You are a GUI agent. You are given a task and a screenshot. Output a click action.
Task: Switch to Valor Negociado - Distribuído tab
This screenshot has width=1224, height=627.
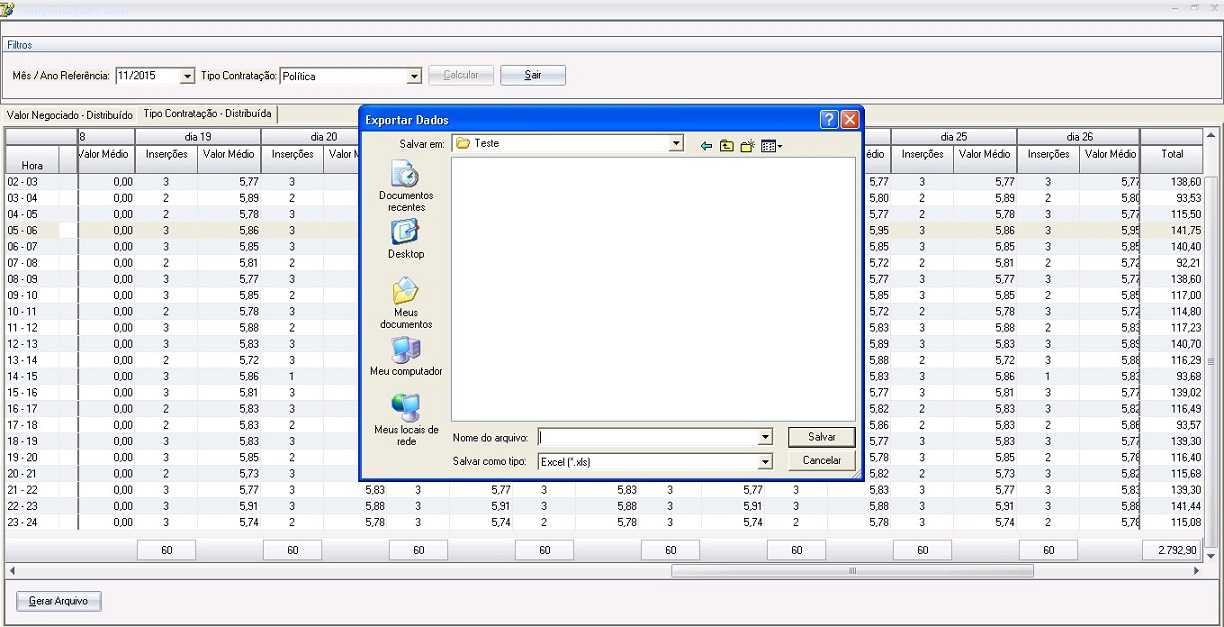click(x=69, y=115)
